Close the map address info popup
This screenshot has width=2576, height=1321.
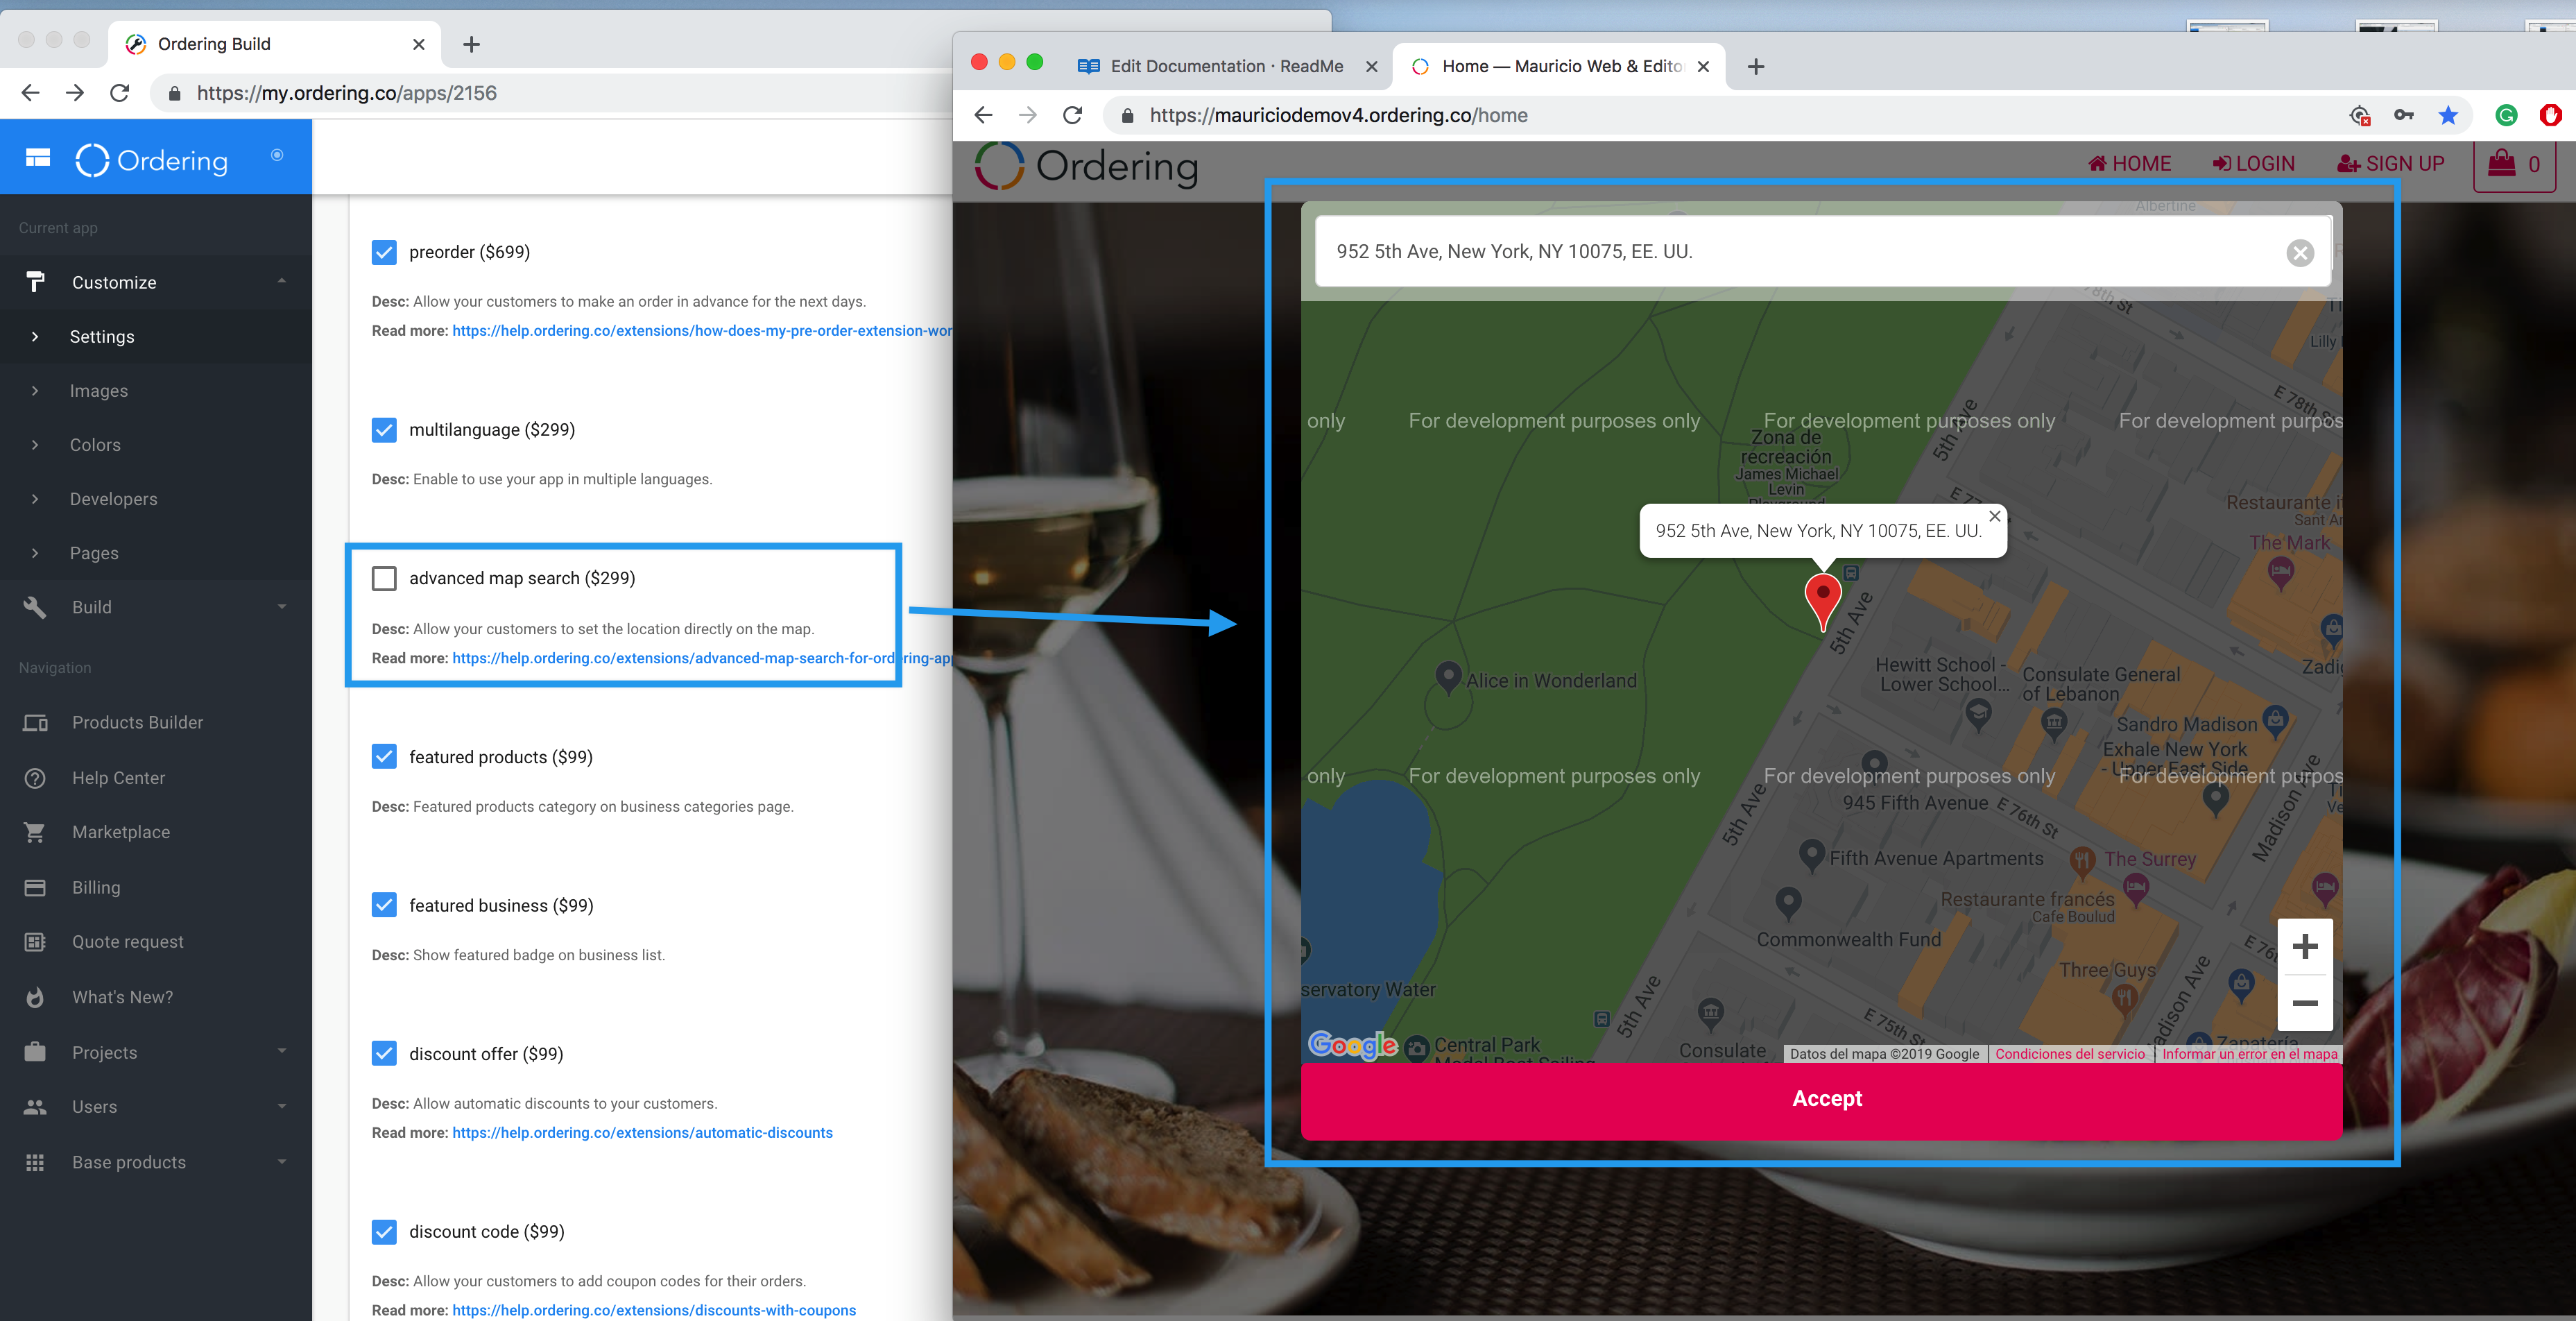(1994, 516)
